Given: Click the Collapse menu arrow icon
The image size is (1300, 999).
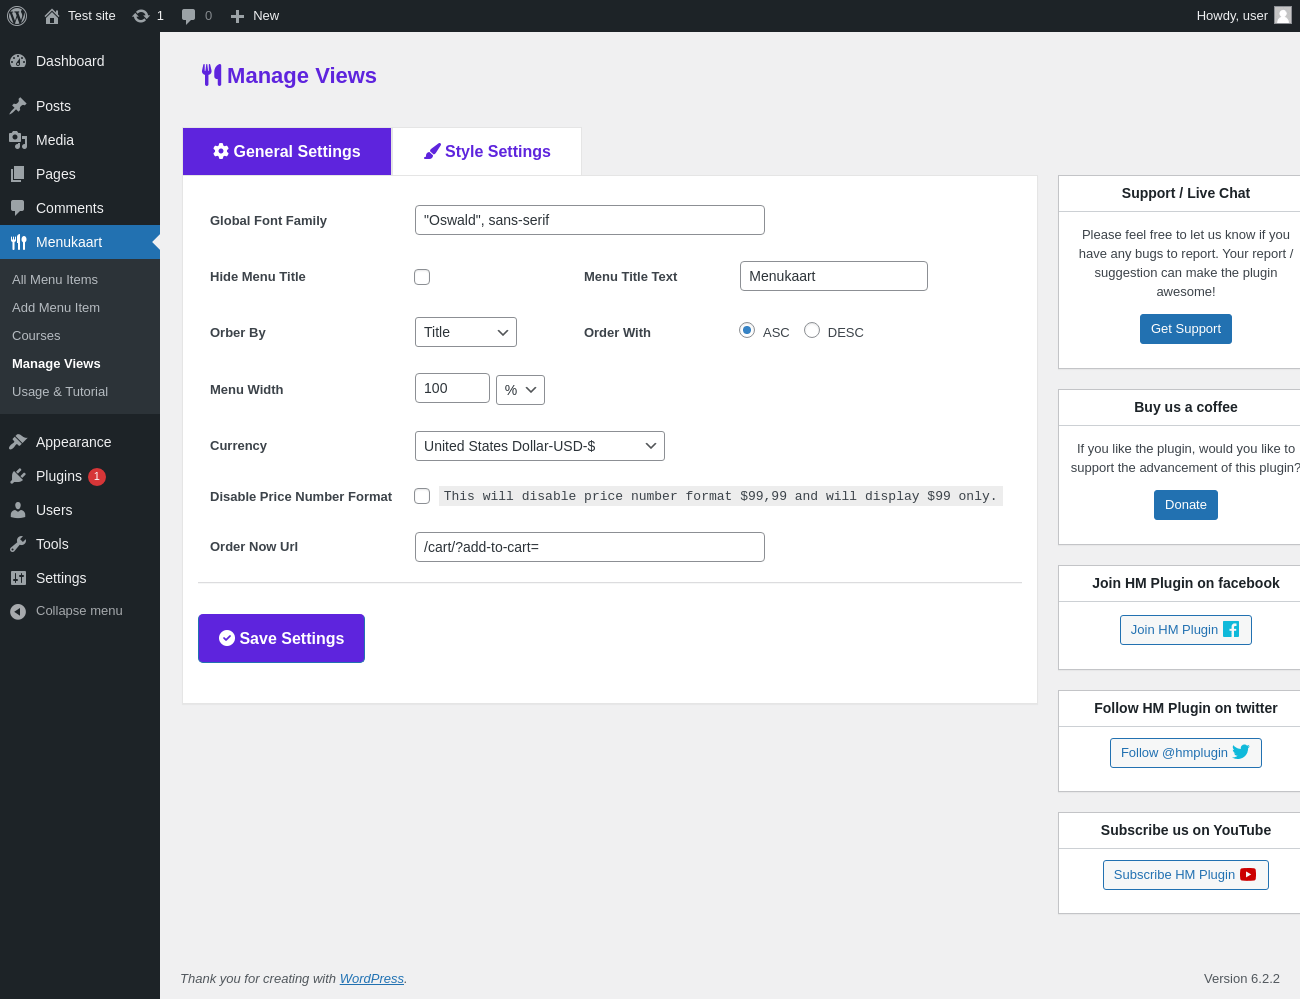Looking at the screenshot, I should 18,611.
